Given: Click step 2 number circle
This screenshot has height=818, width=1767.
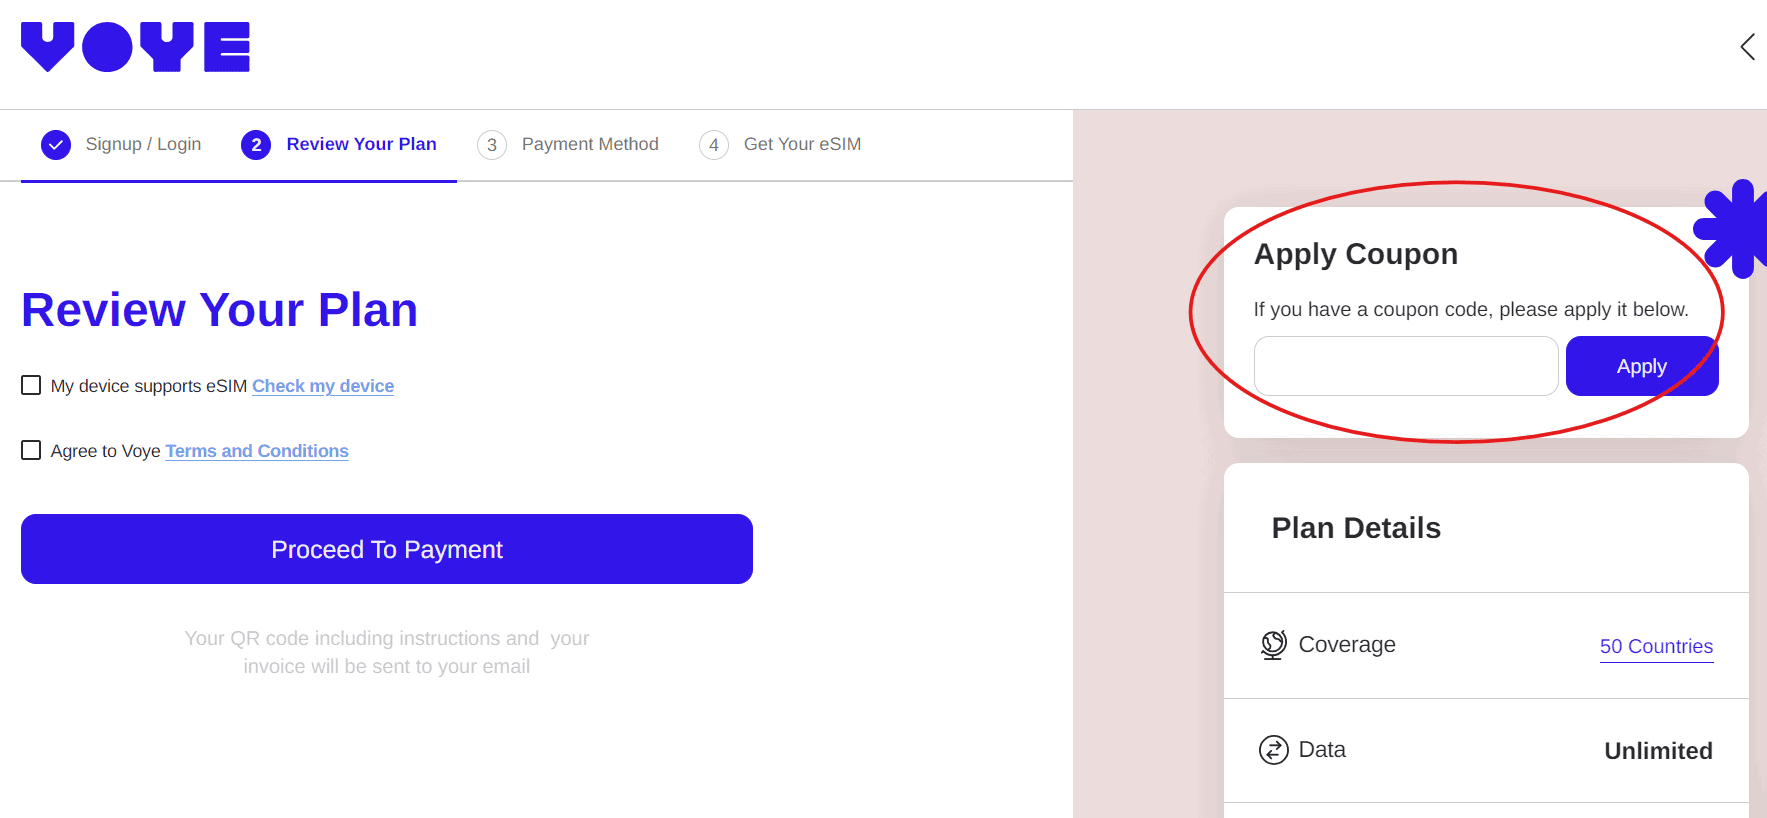Looking at the screenshot, I should pos(256,145).
